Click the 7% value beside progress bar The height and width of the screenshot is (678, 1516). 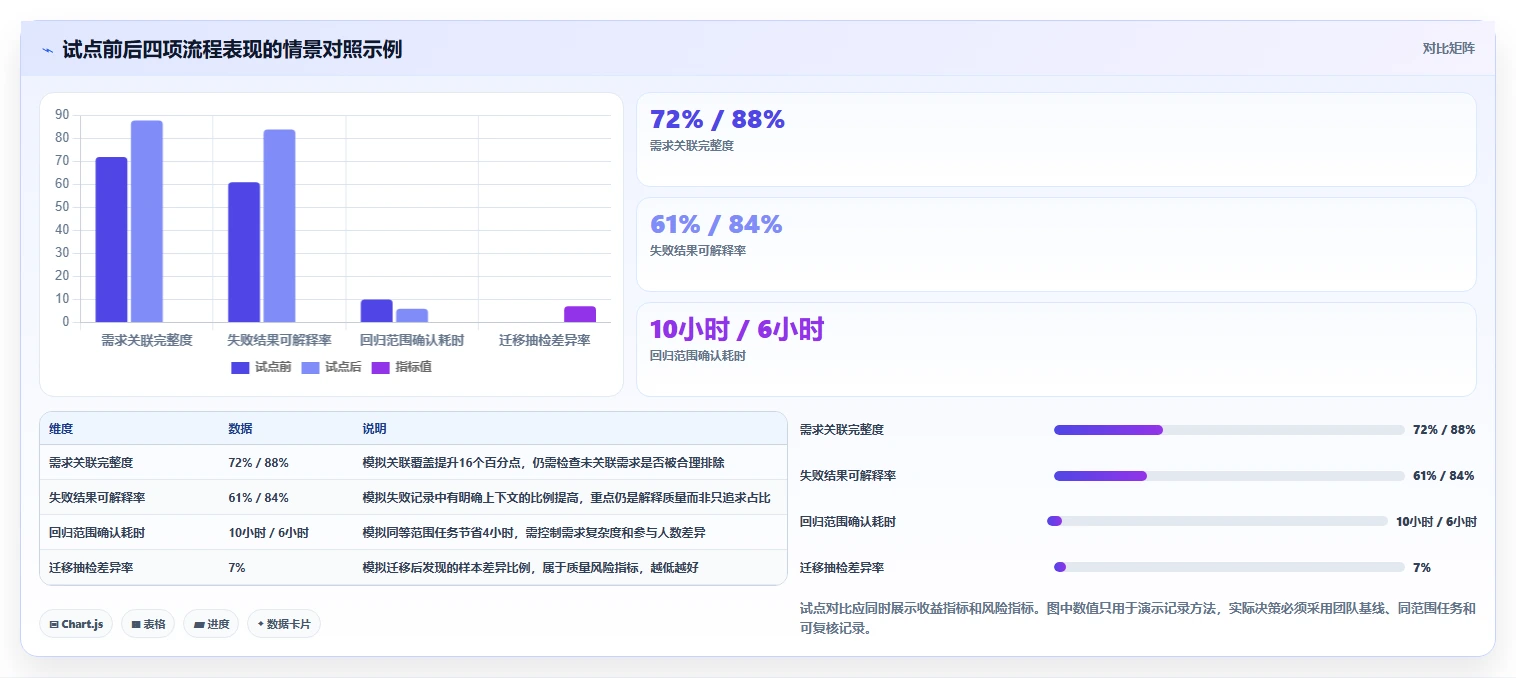pyautogui.click(x=1422, y=567)
